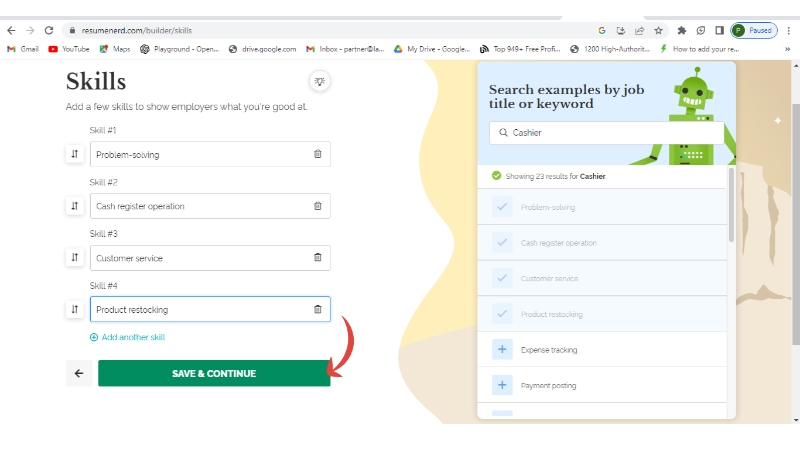
Task: Delete Skill #1 using trash icon
Action: [318, 154]
